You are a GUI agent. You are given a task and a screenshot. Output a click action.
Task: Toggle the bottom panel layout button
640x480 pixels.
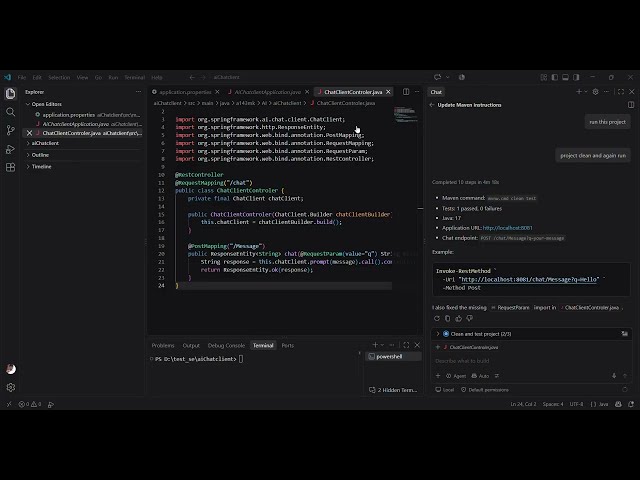pyautogui.click(x=565, y=77)
